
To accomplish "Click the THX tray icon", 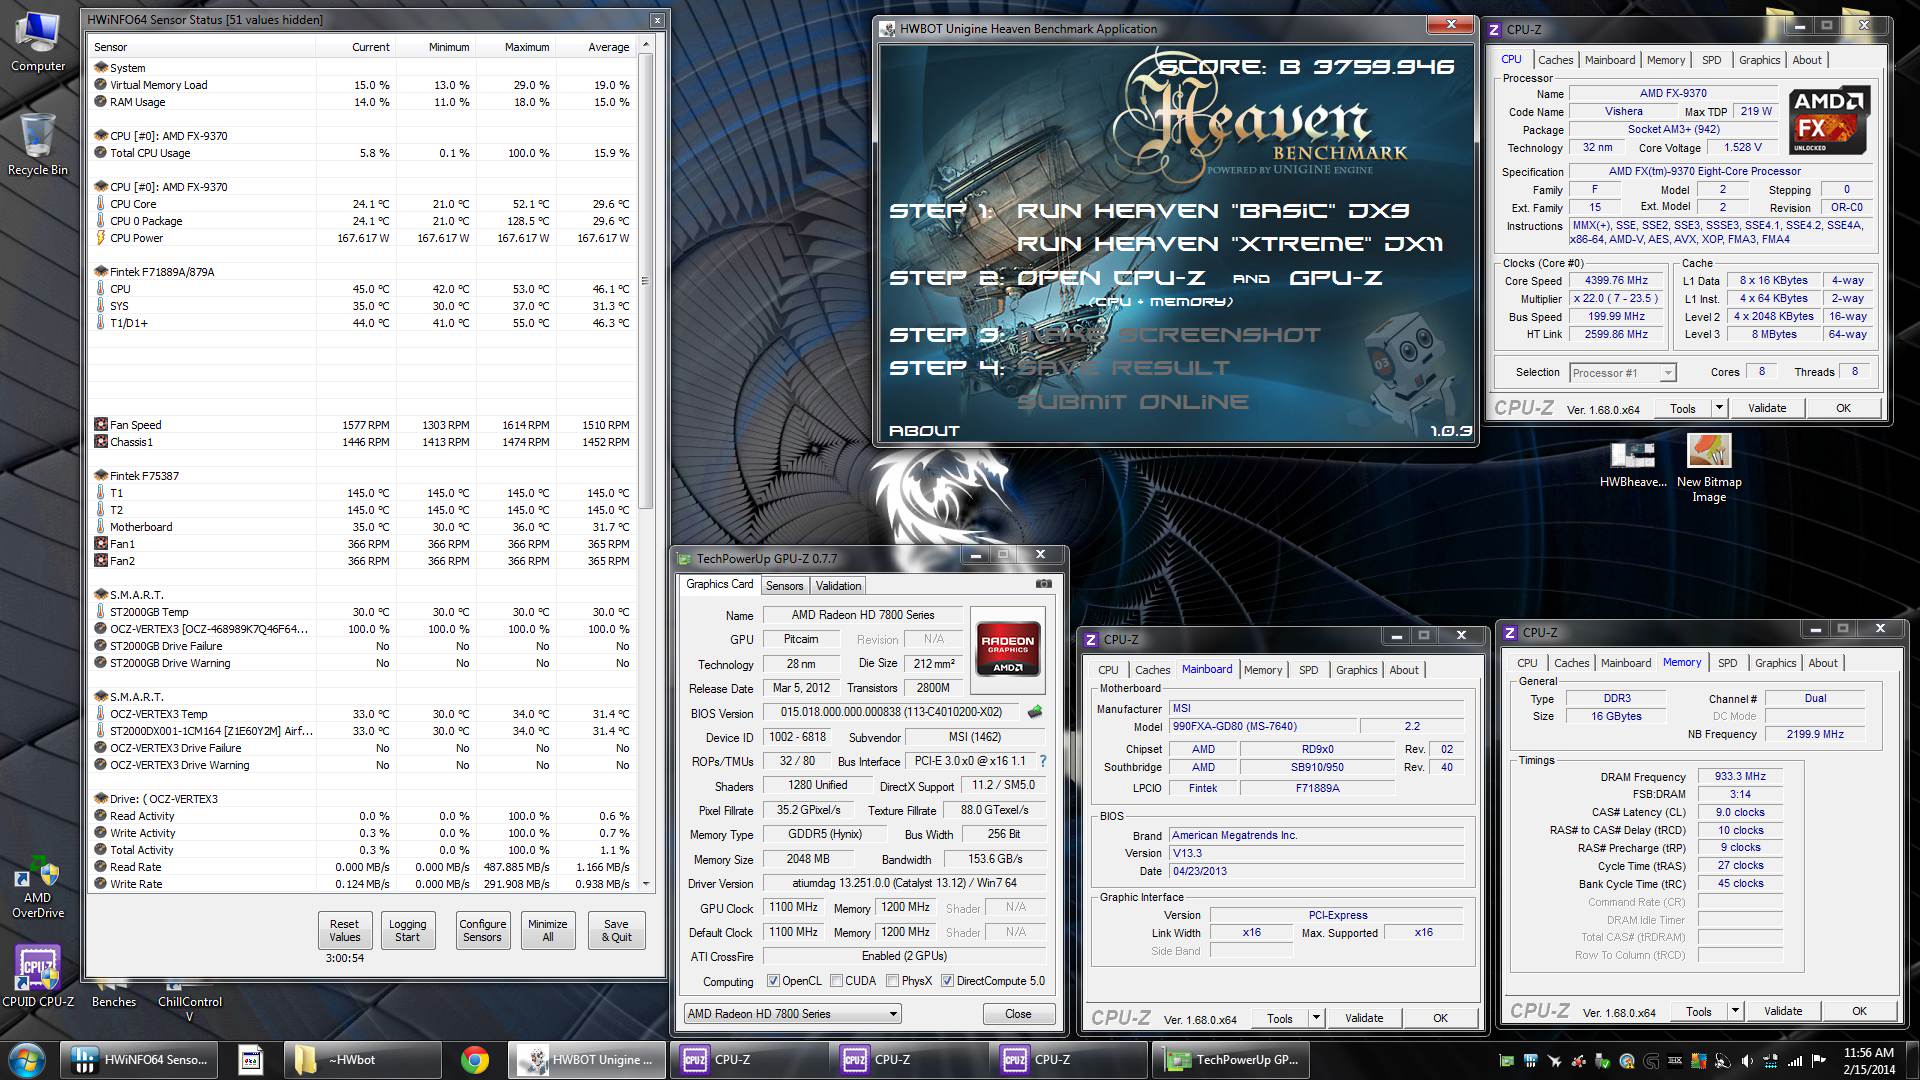I will (1675, 1061).
